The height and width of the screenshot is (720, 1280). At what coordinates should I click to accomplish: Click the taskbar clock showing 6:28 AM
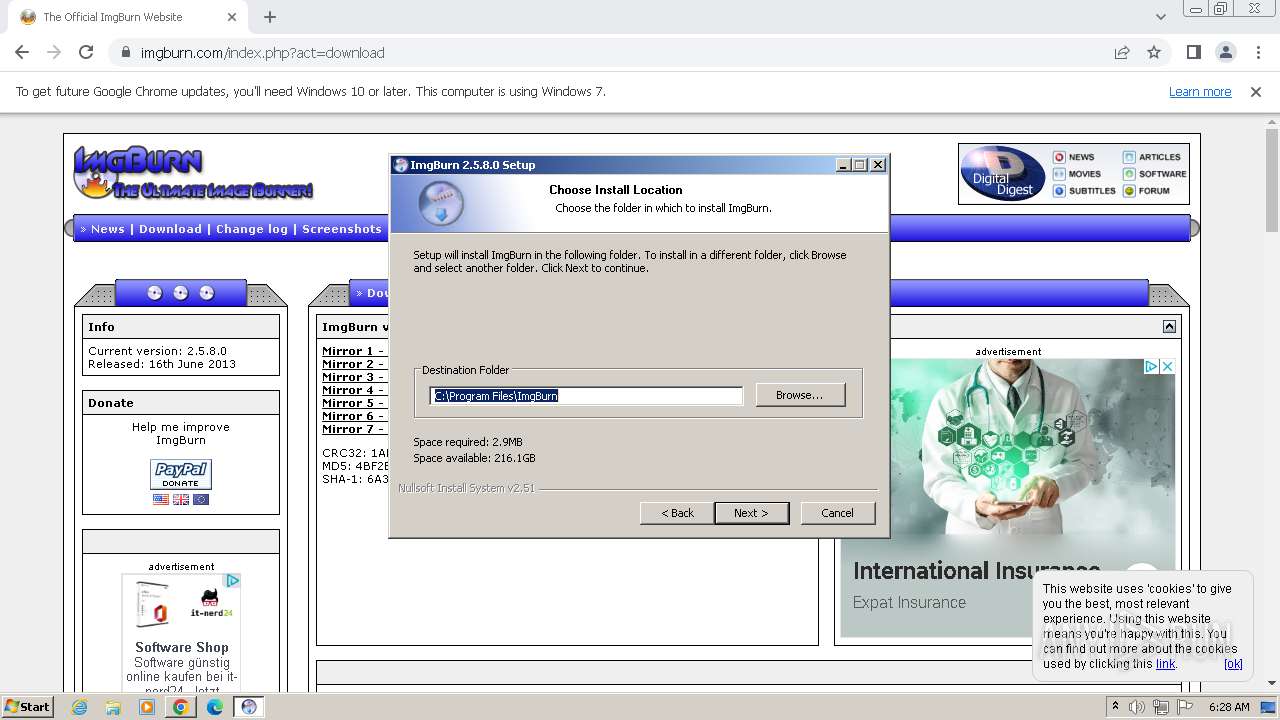1229,707
